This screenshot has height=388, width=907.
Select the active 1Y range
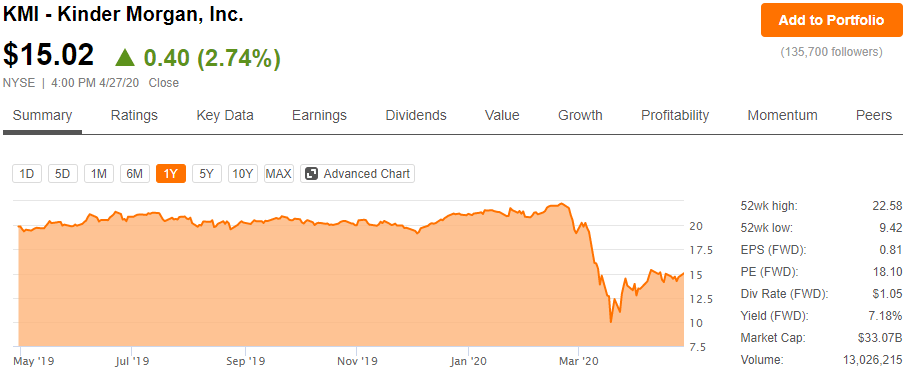pos(171,173)
